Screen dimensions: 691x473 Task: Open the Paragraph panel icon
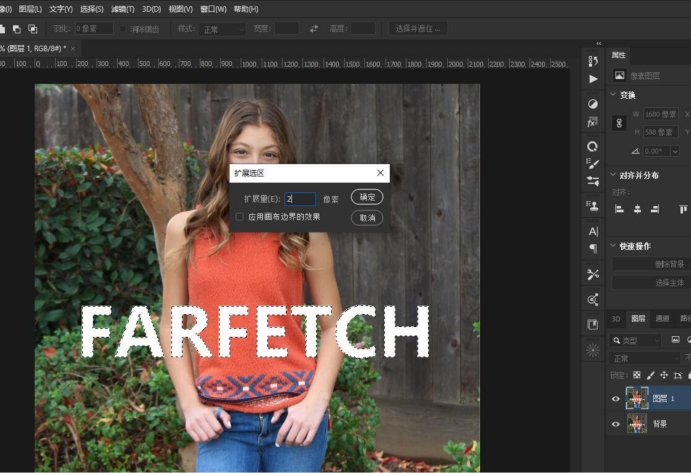(x=593, y=249)
